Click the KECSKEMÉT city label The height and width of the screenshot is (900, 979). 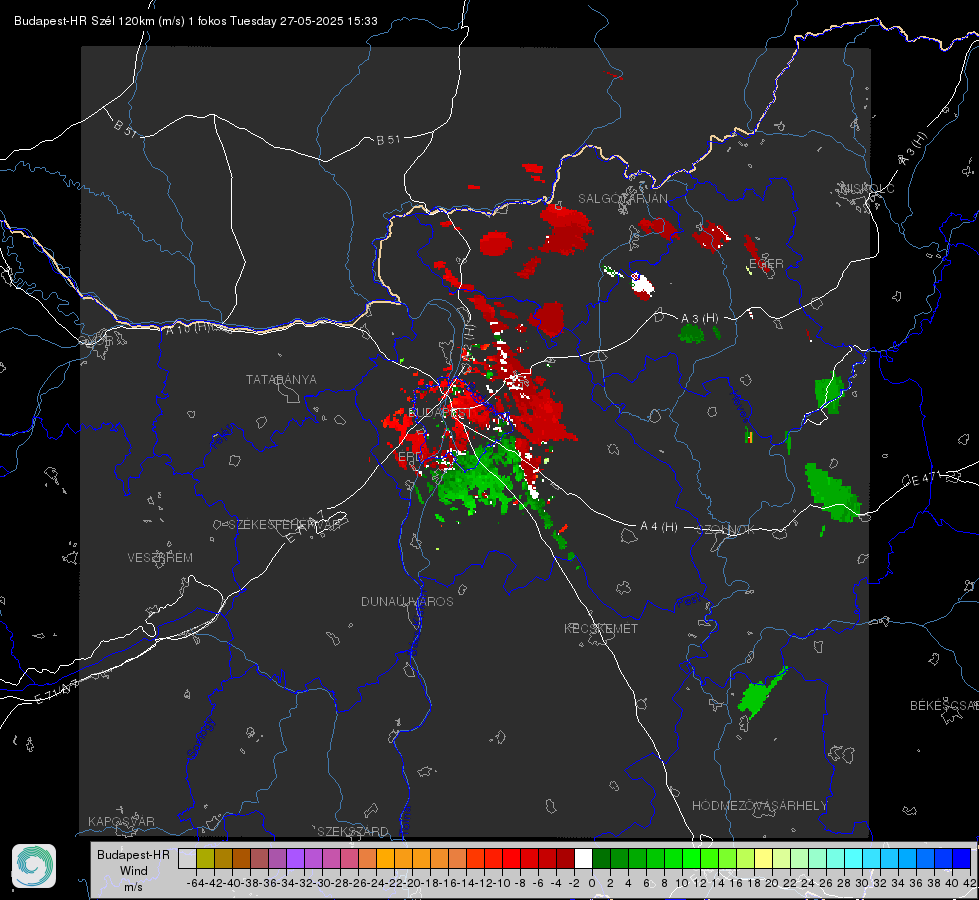pos(601,628)
